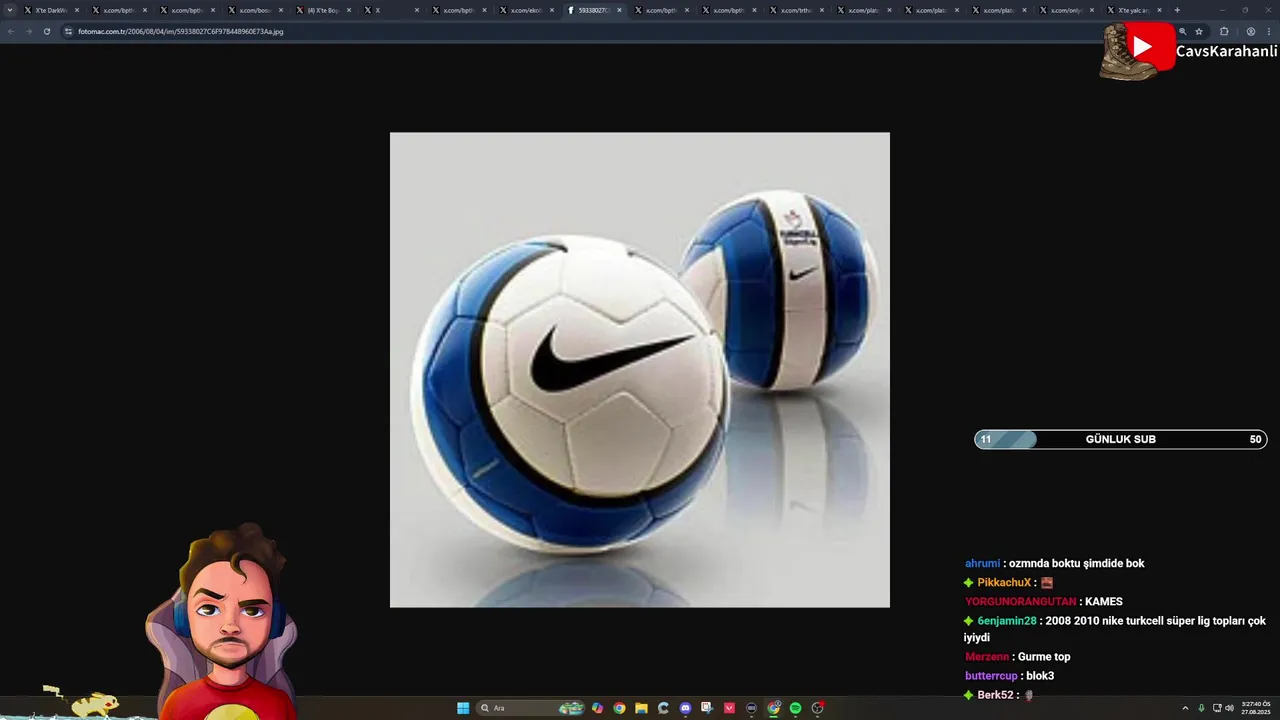Click the CavsKarahanli channel name

(1226, 51)
